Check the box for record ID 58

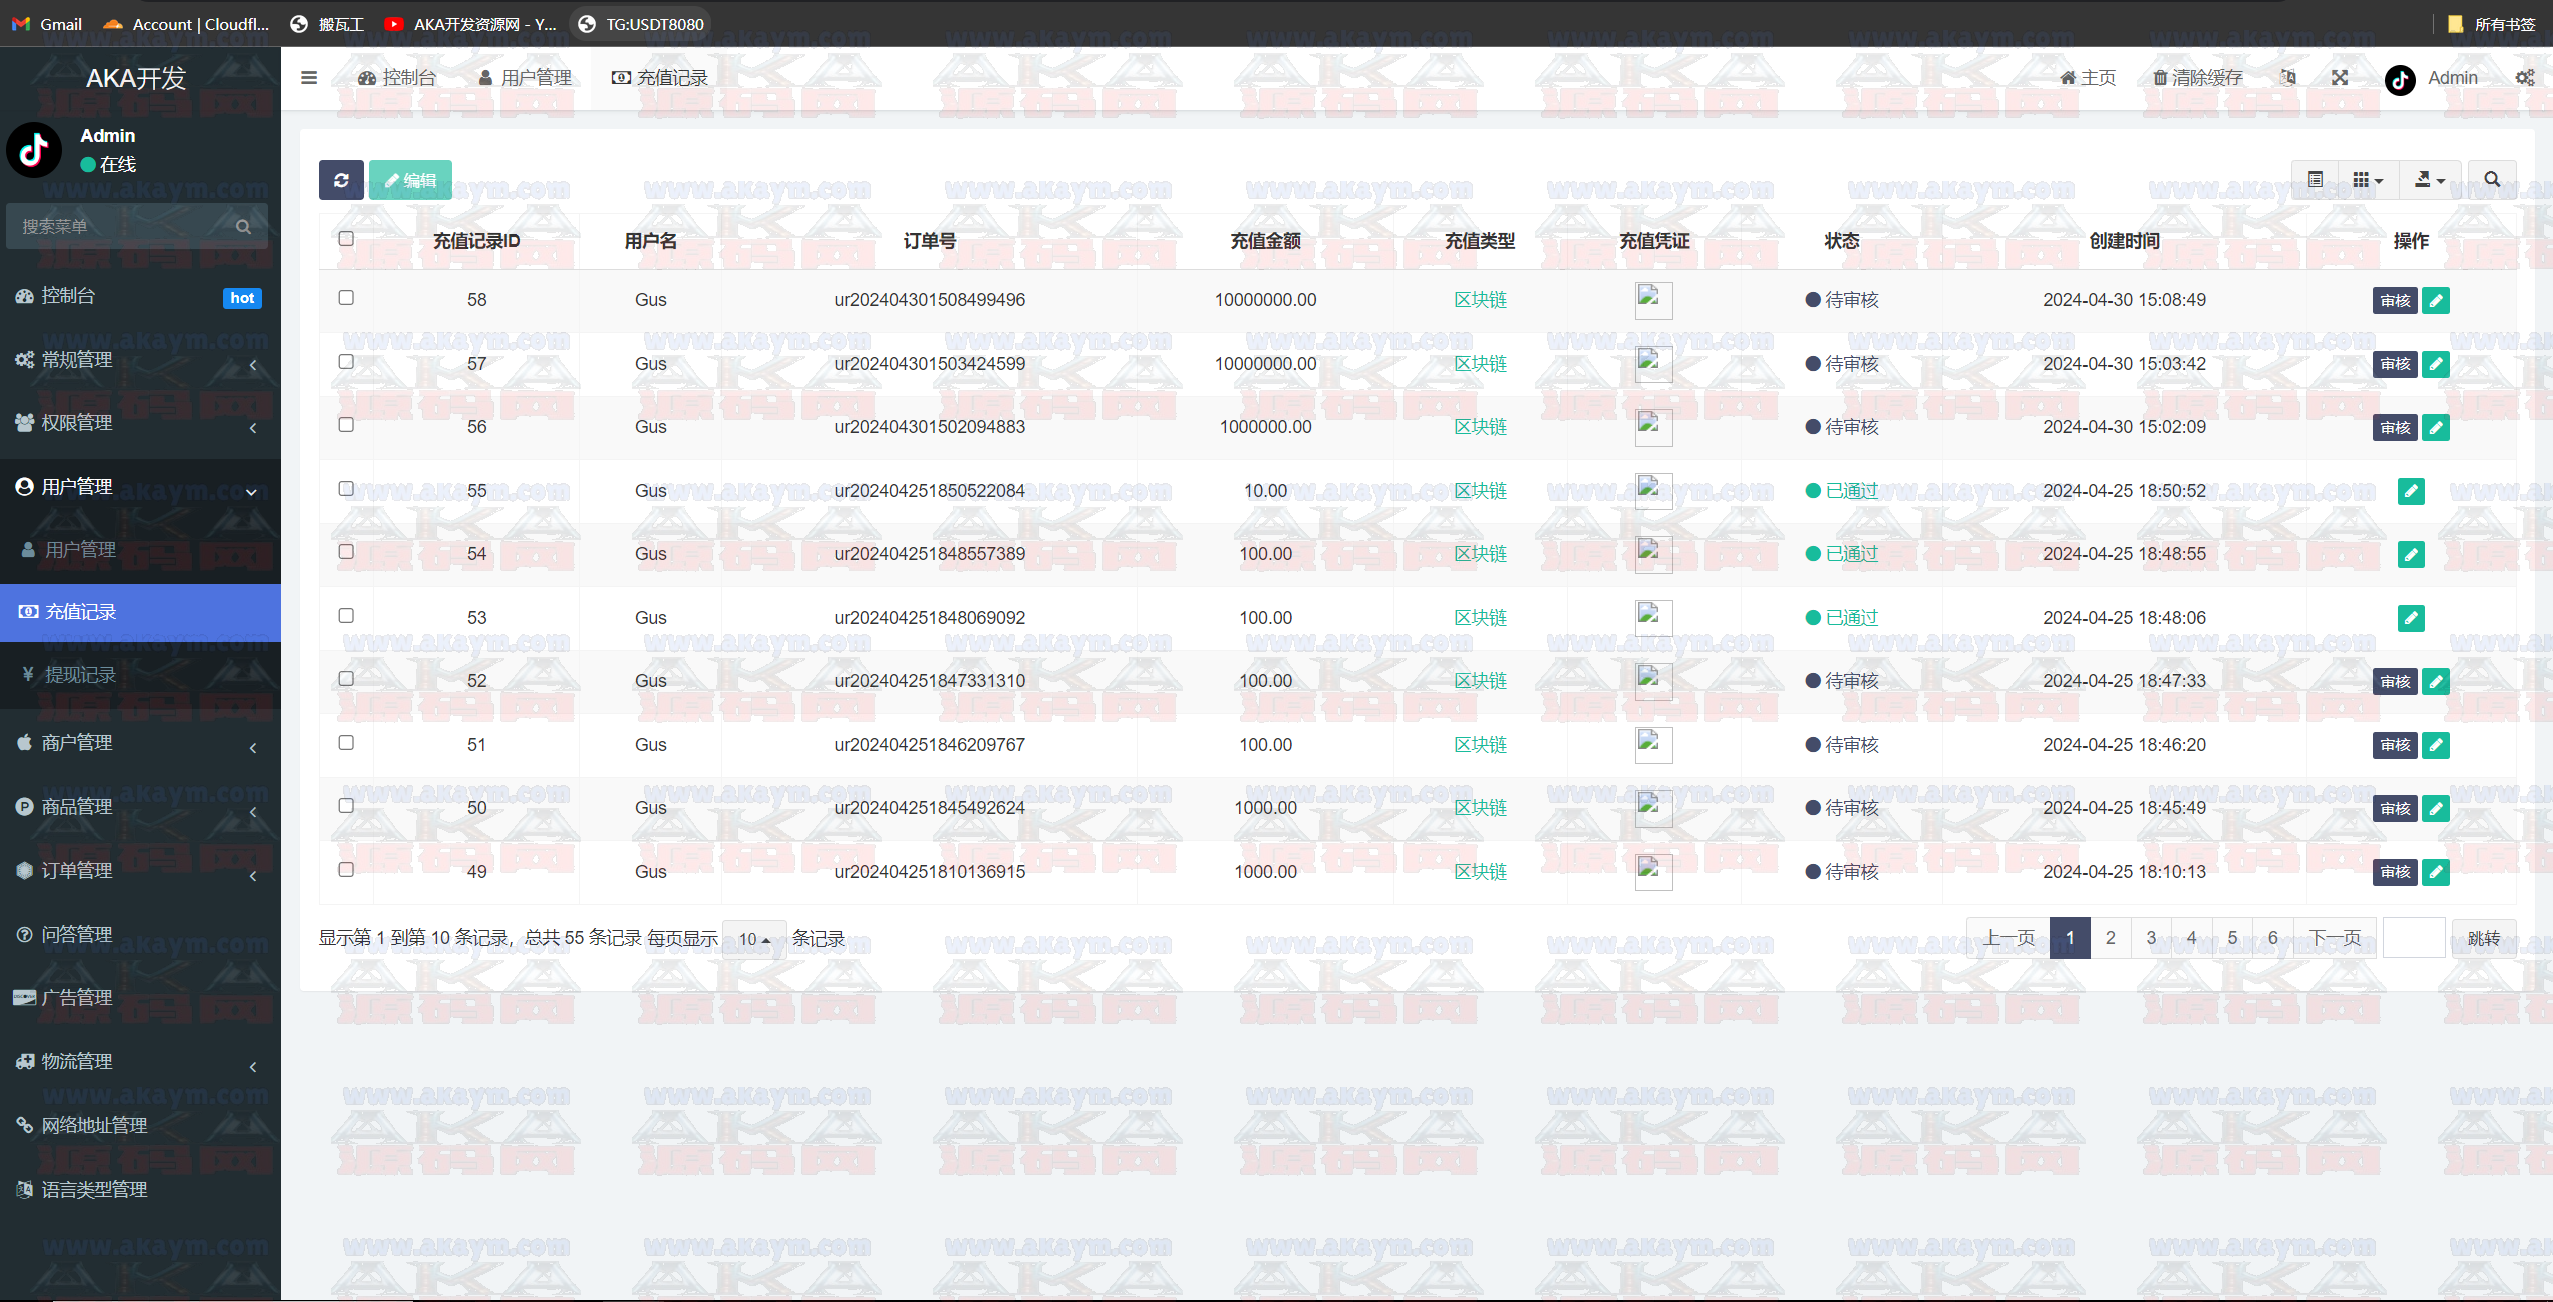click(346, 298)
